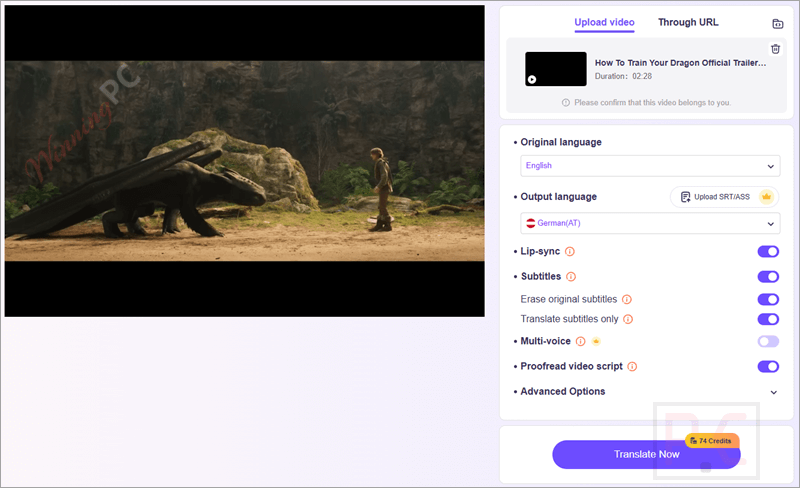The height and width of the screenshot is (488, 800).
Task: Delete the uploaded video with trash icon
Action: tap(776, 48)
